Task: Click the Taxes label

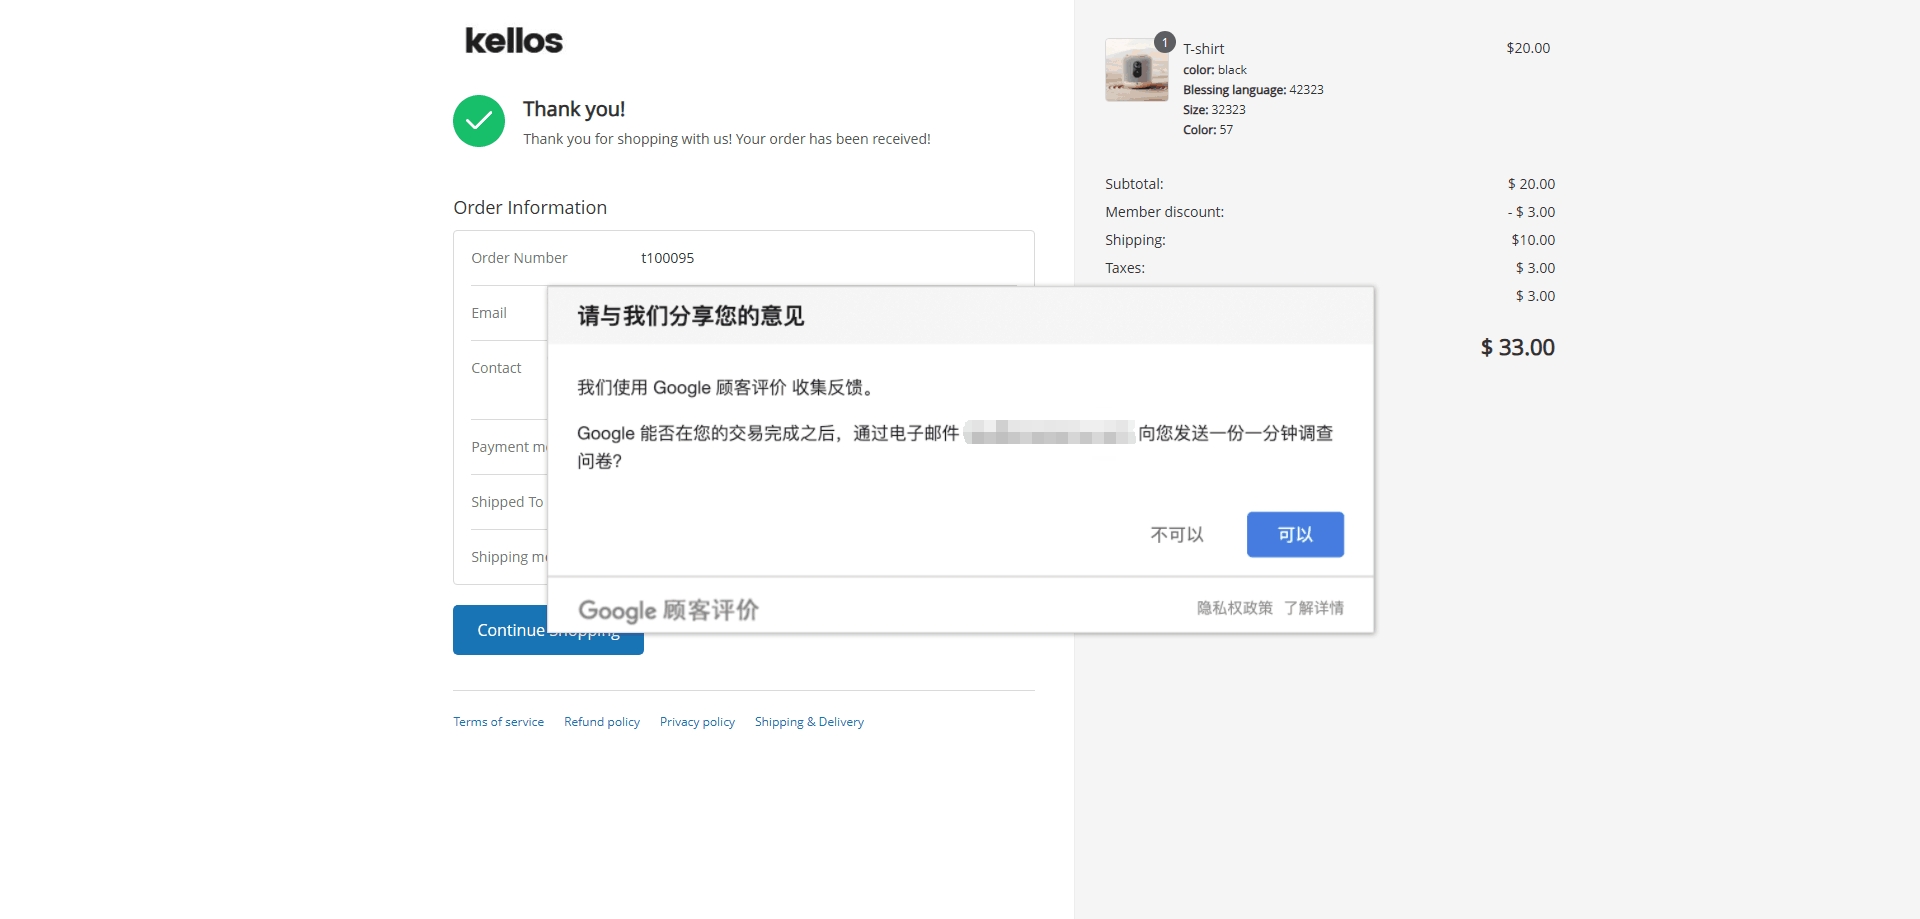Action: (1125, 268)
